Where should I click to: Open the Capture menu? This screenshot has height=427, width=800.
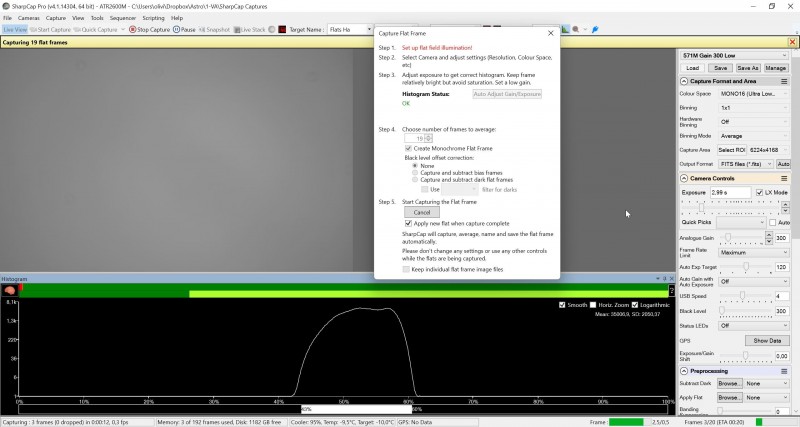pos(56,18)
